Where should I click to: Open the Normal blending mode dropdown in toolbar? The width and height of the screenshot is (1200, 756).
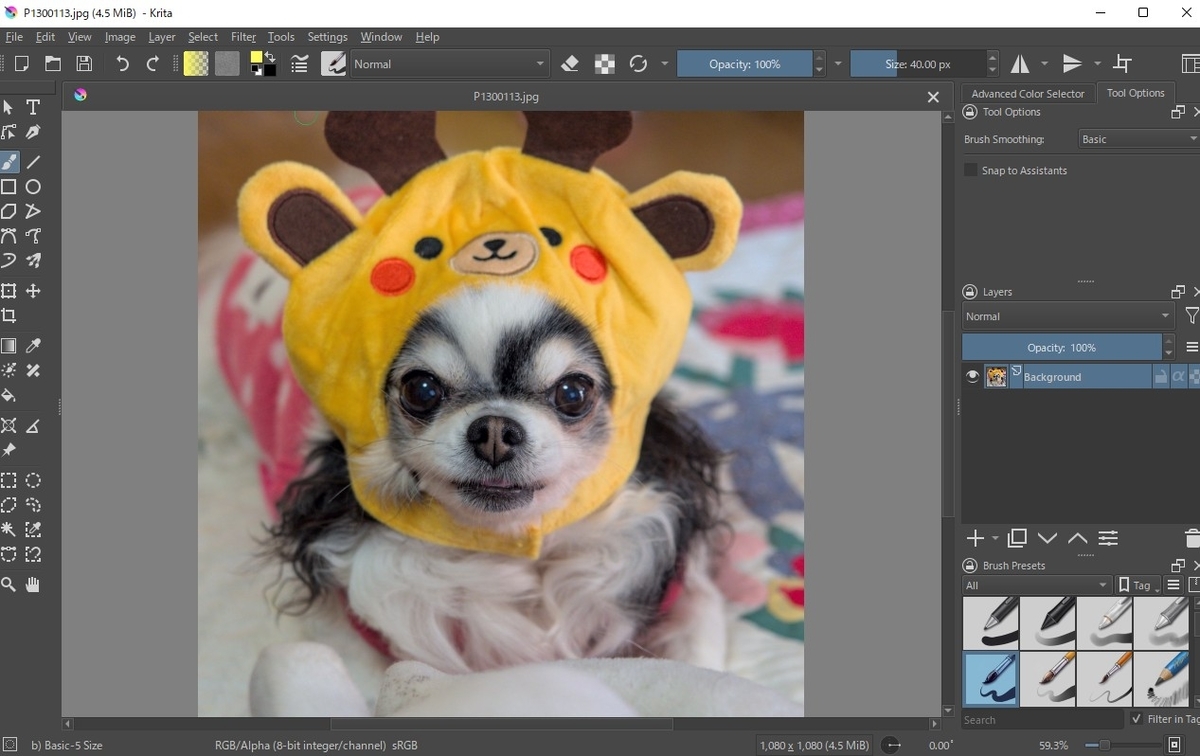(x=449, y=64)
